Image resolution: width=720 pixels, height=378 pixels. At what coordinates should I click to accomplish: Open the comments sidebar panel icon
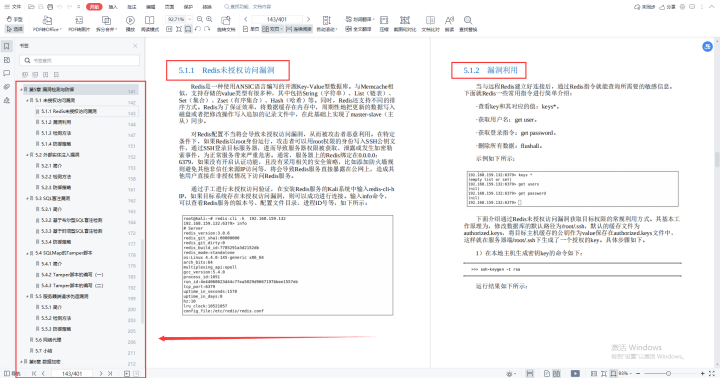pyautogui.click(x=6, y=73)
